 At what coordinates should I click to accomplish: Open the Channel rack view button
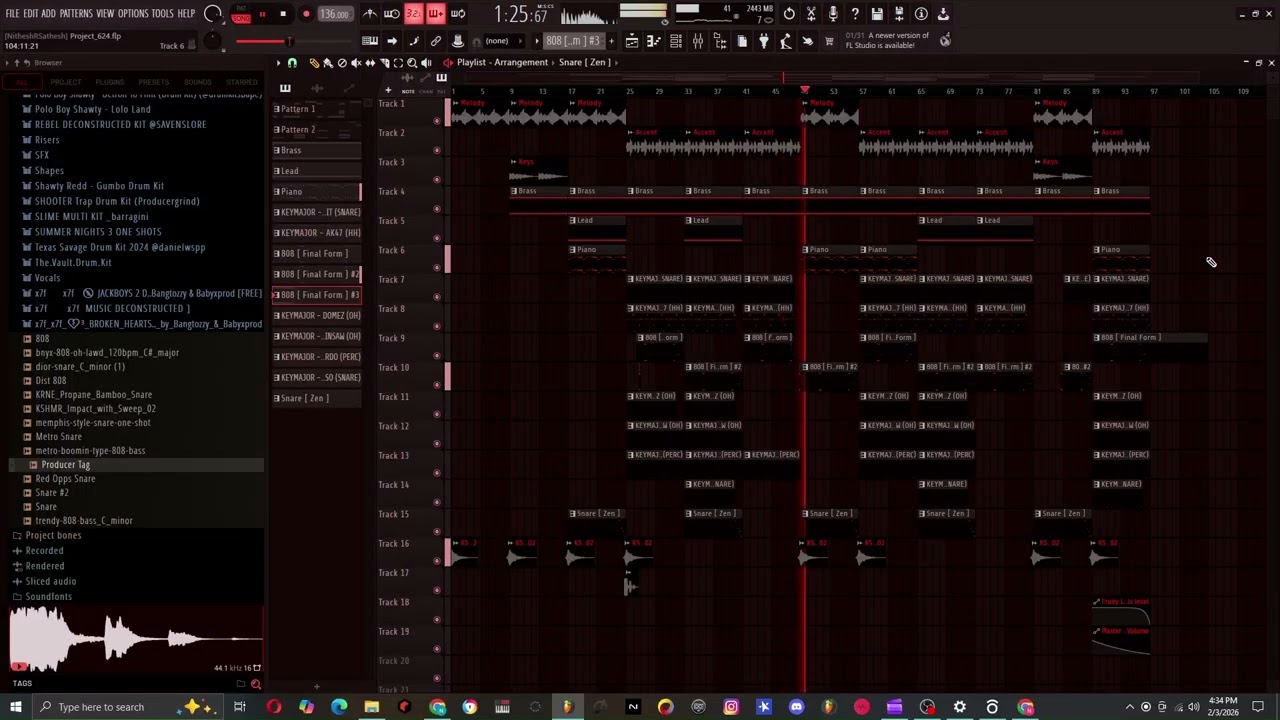676,41
